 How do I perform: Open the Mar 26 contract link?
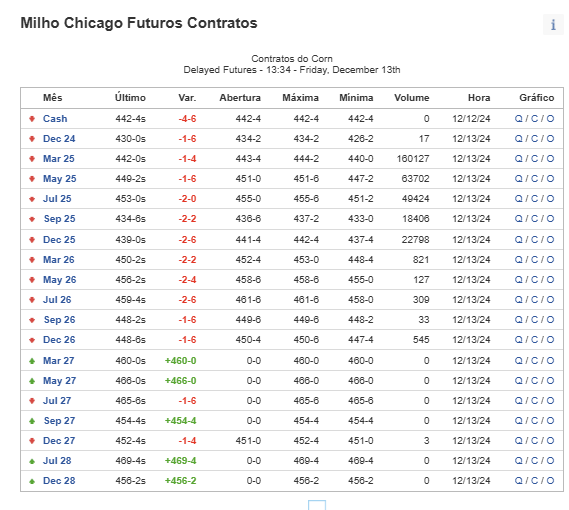click(x=58, y=260)
